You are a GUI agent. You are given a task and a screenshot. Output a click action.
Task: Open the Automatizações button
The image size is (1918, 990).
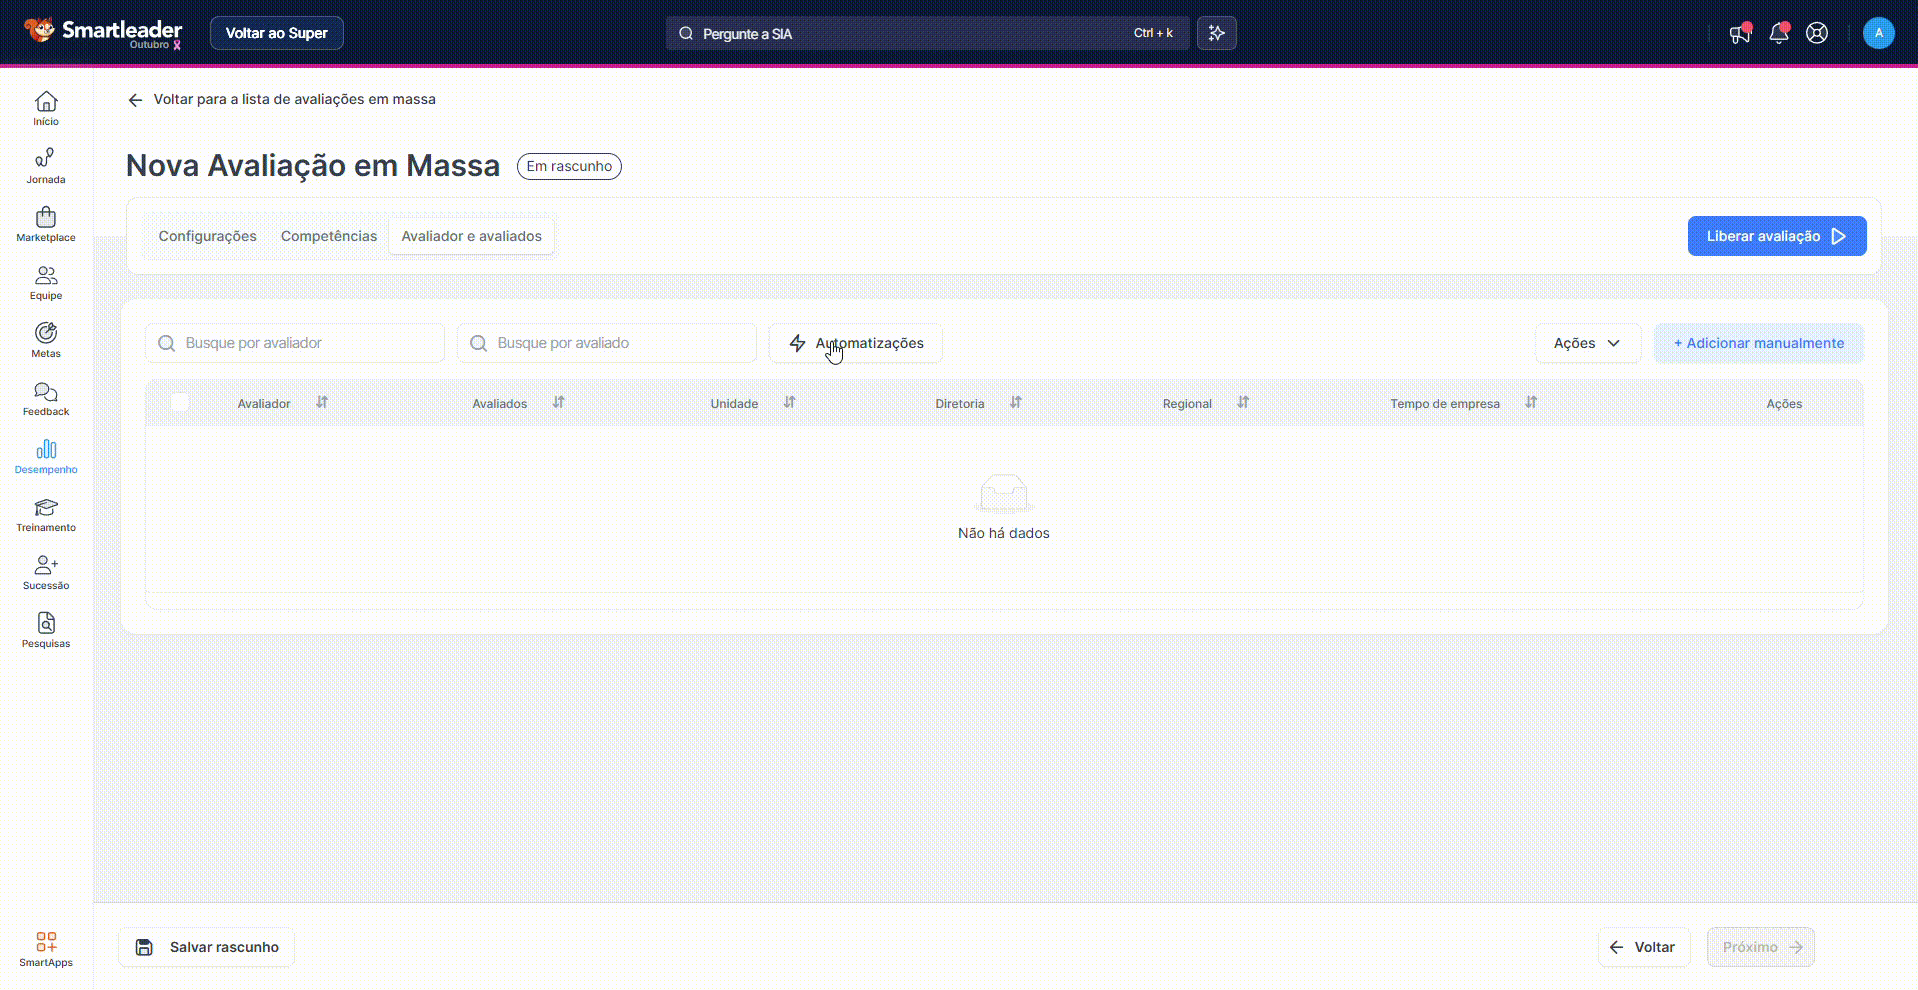855,343
